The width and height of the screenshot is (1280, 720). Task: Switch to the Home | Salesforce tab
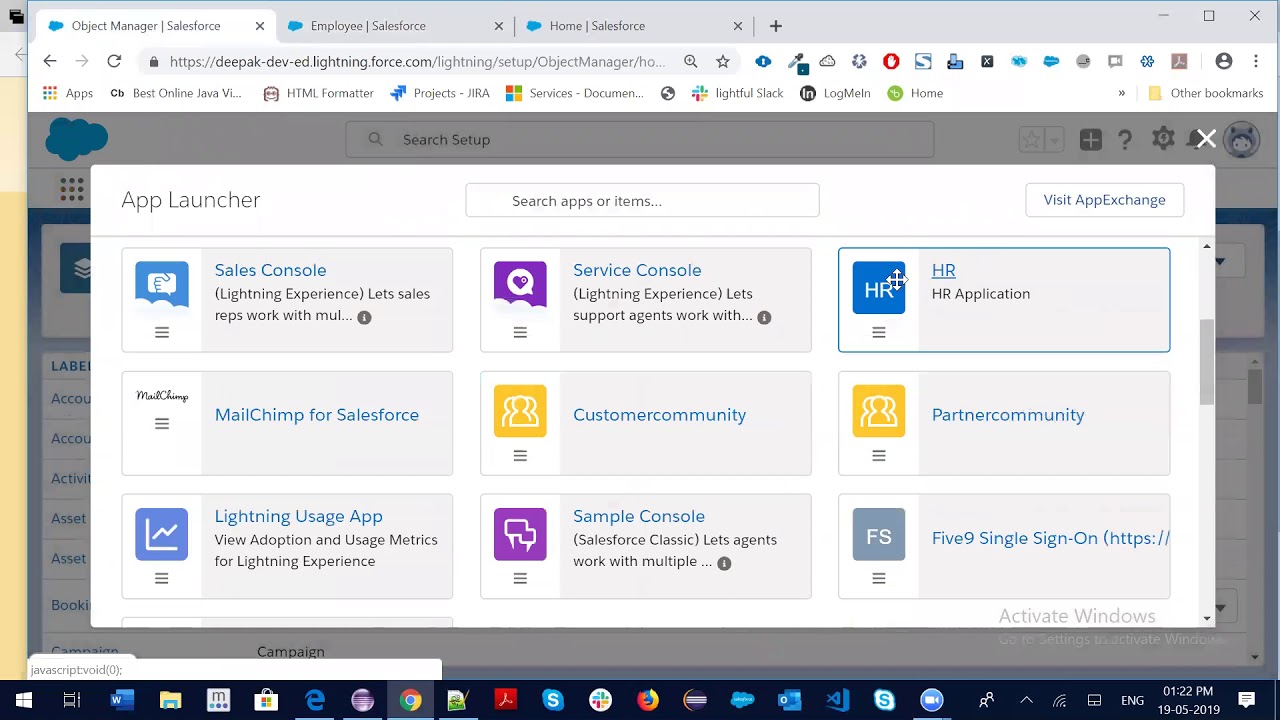tap(635, 26)
